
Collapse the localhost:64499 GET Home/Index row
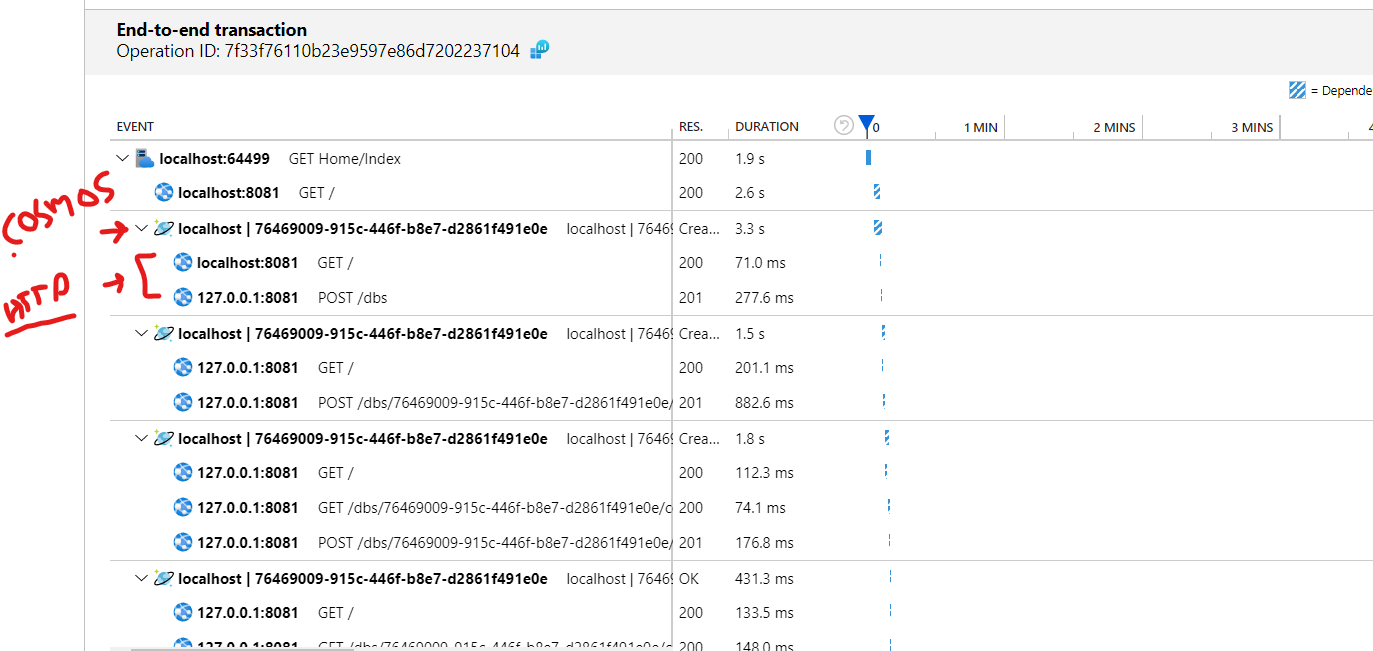(122, 157)
